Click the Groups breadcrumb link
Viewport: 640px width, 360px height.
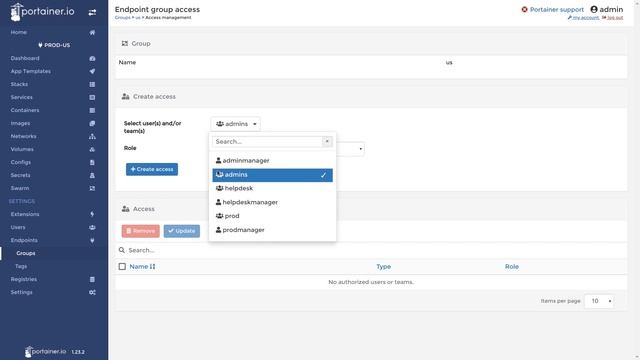click(122, 18)
